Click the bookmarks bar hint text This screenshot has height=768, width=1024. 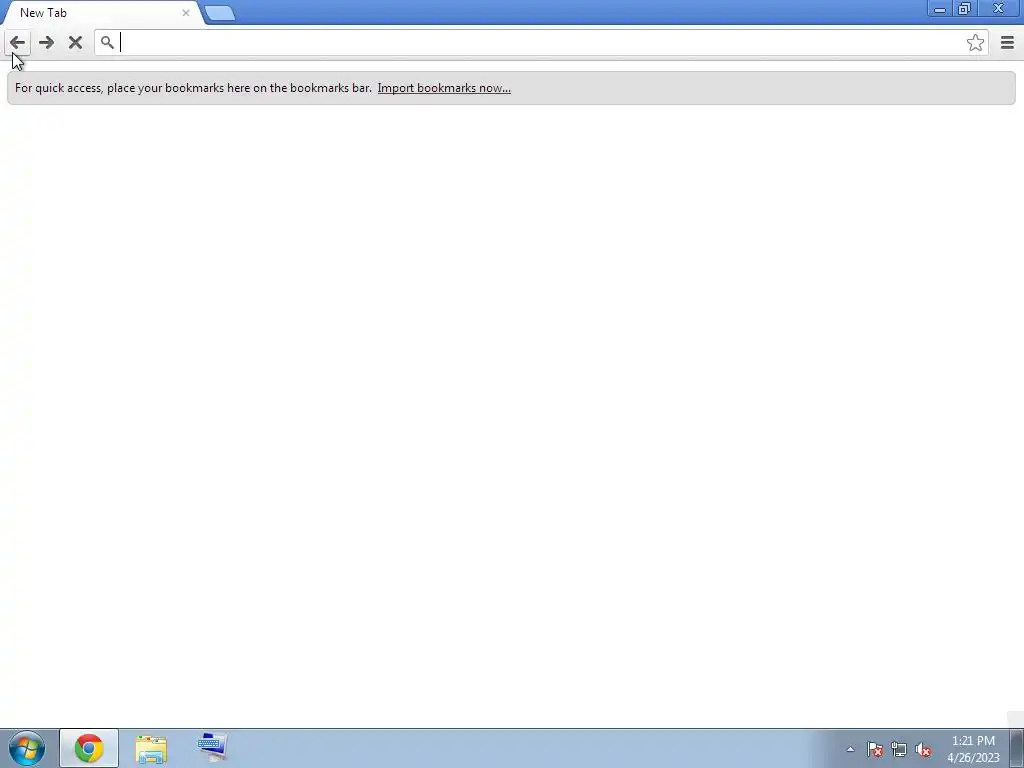[193, 88]
